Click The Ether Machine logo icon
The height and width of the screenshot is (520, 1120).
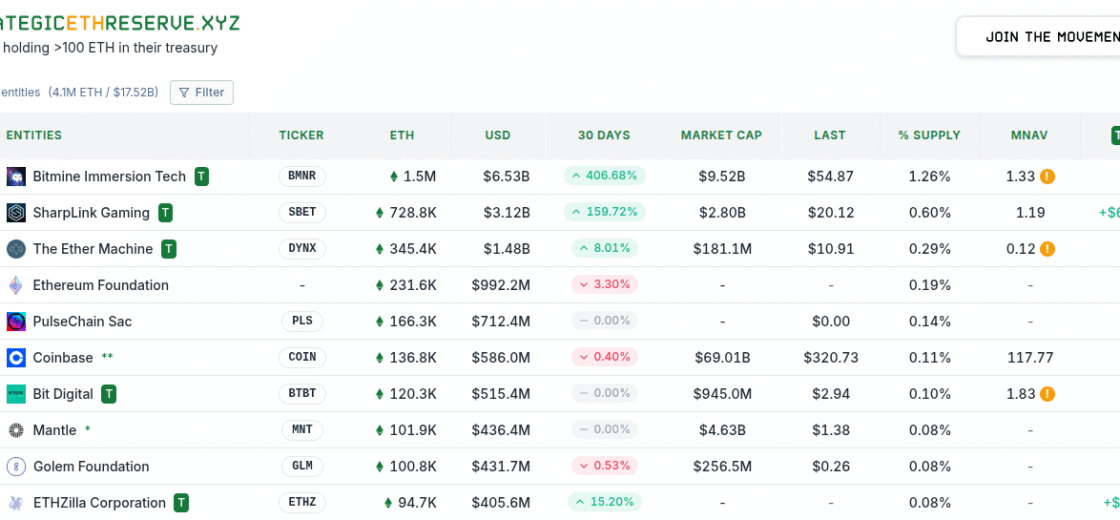pyautogui.click(x=16, y=249)
